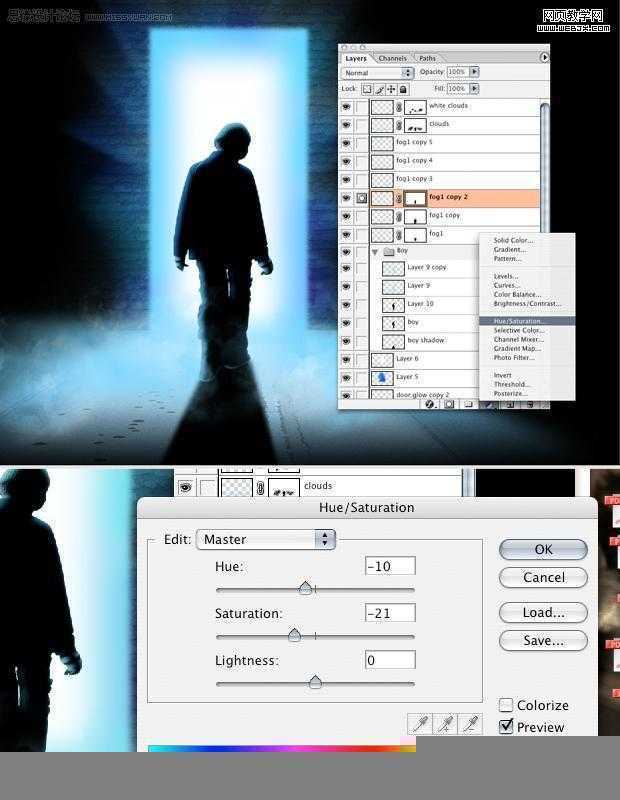Click the first eyedropper in Hue/Saturation
620x800 pixels.
click(420, 724)
